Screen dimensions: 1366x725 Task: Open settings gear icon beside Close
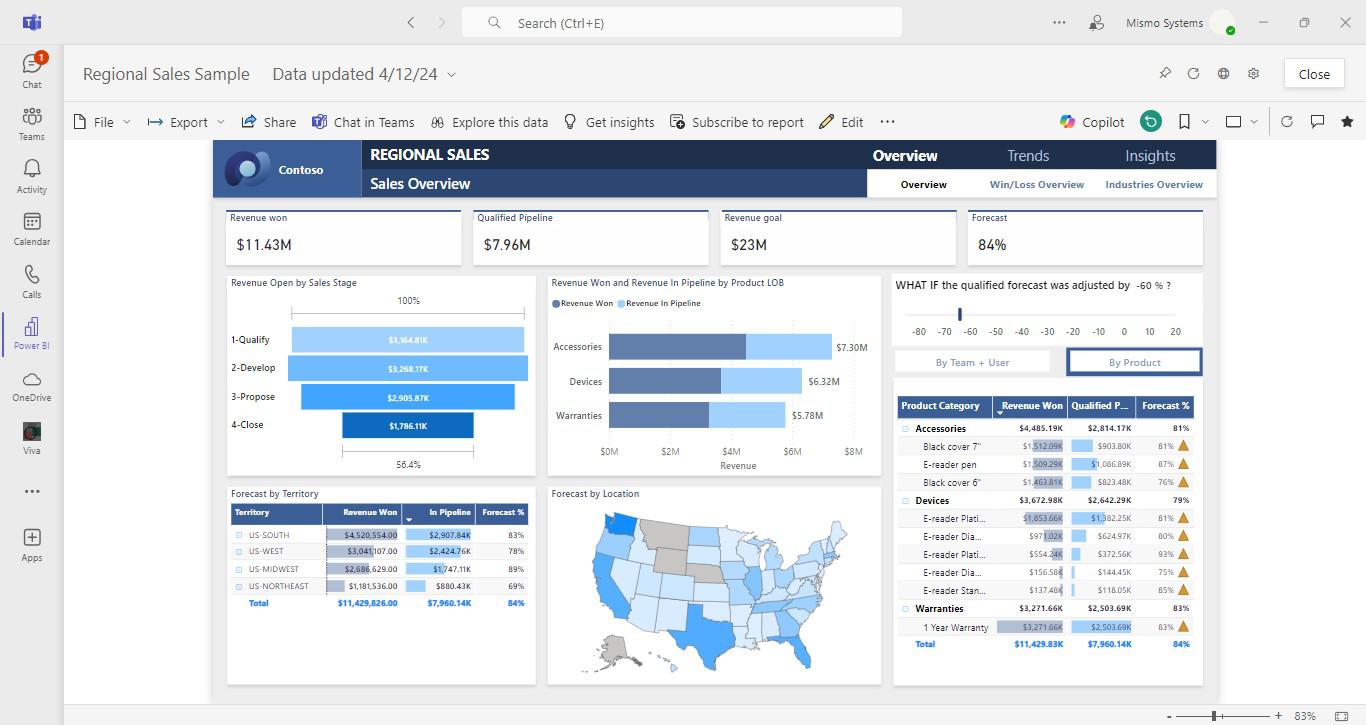coord(1253,74)
